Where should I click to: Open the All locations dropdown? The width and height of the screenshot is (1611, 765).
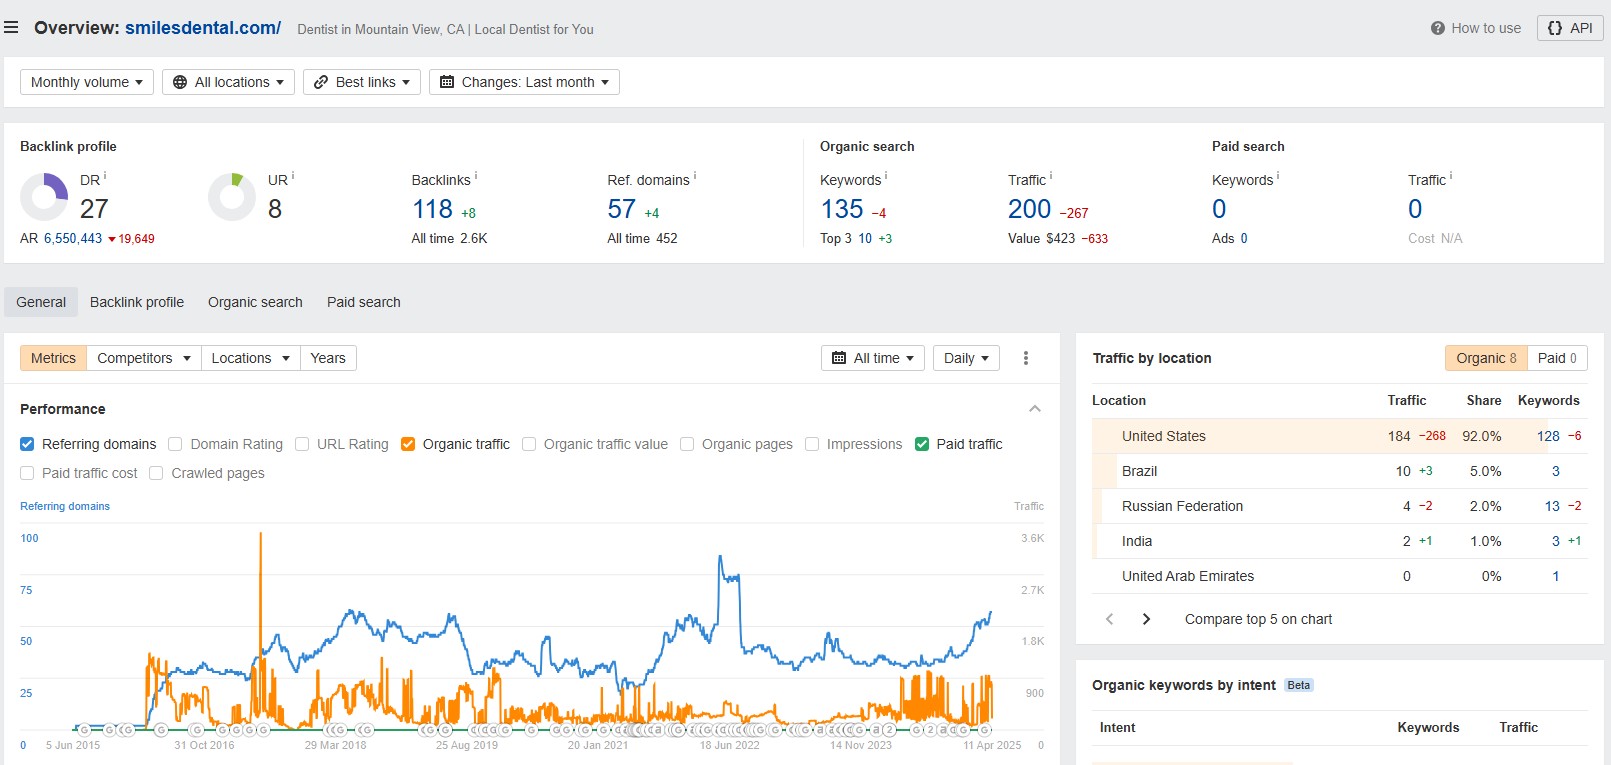tap(228, 82)
